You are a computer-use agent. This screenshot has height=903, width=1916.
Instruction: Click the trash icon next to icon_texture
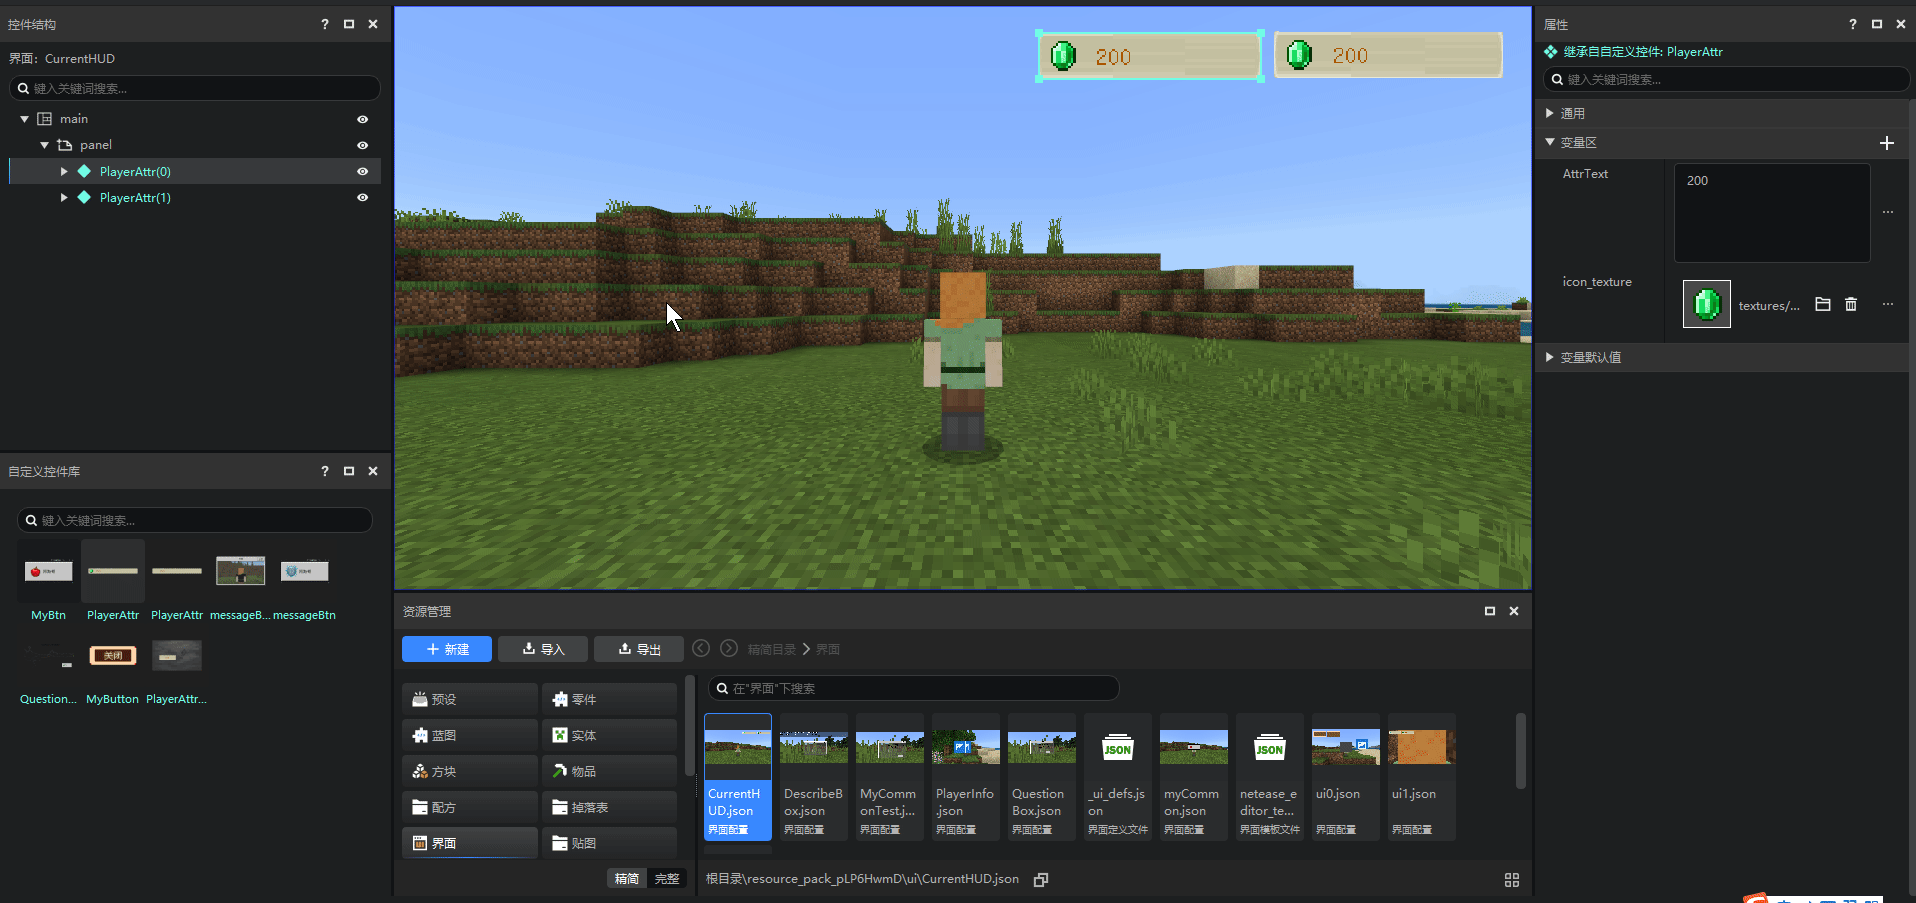coord(1851,305)
